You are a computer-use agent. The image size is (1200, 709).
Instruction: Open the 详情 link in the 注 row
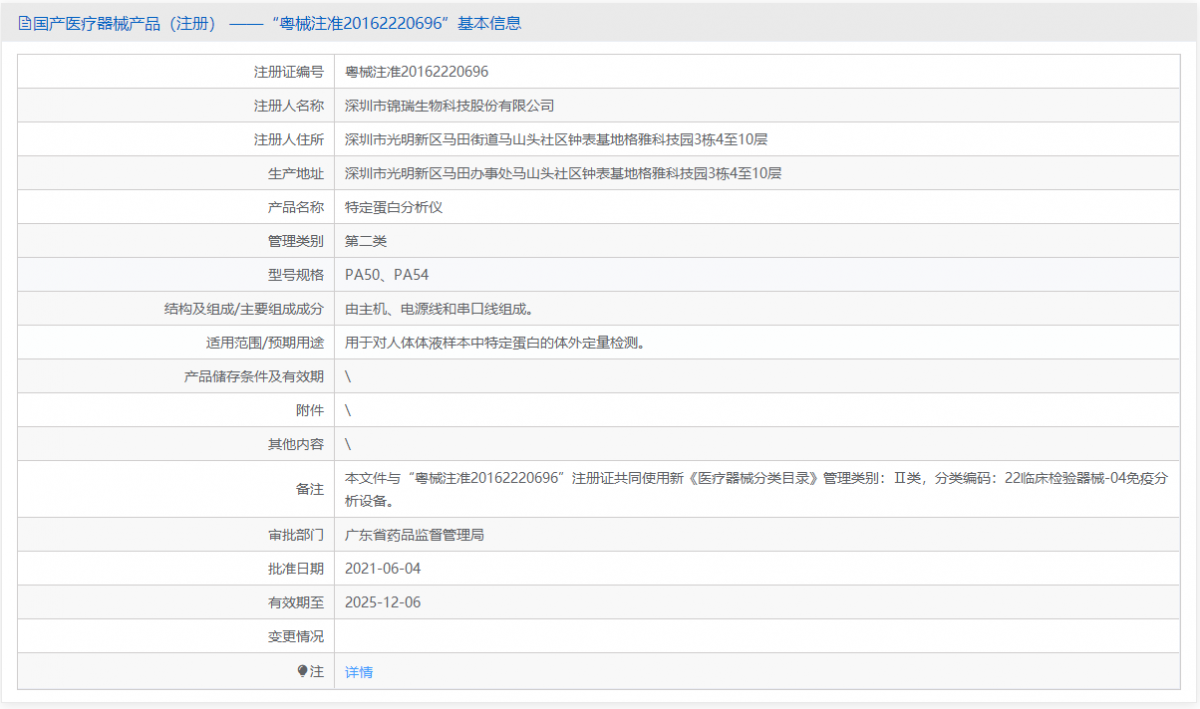coord(359,672)
